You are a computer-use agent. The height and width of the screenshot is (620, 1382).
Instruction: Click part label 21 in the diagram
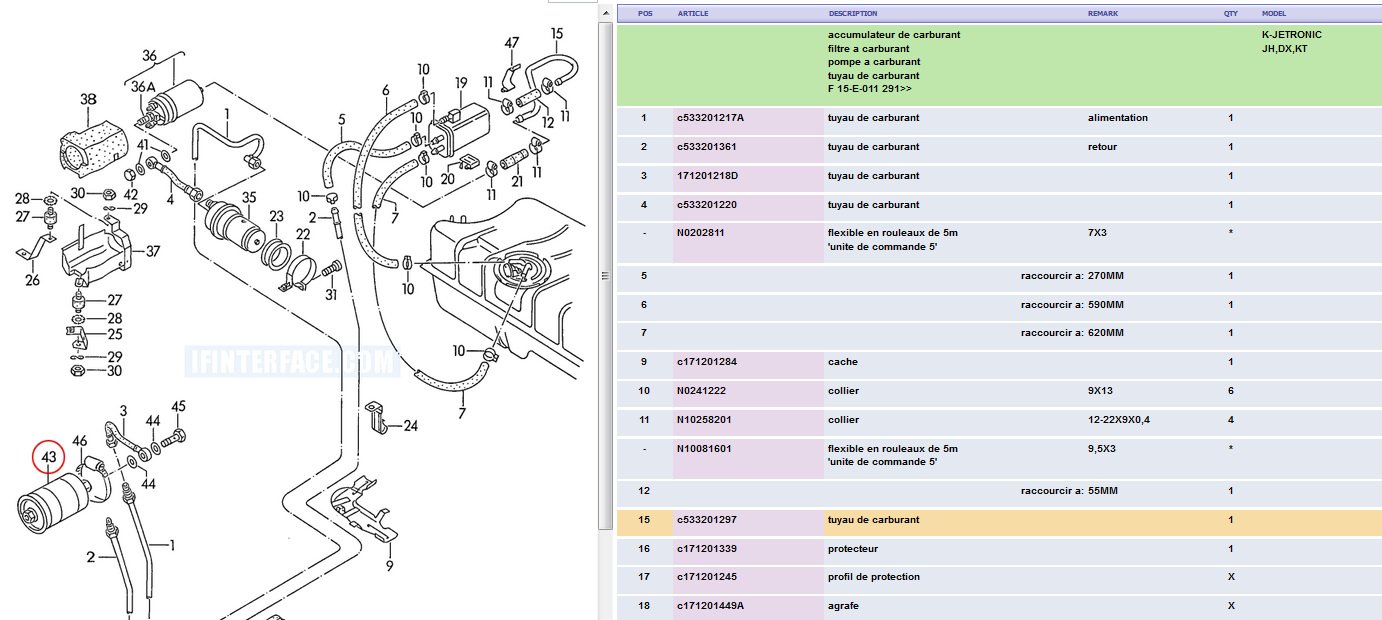517,181
